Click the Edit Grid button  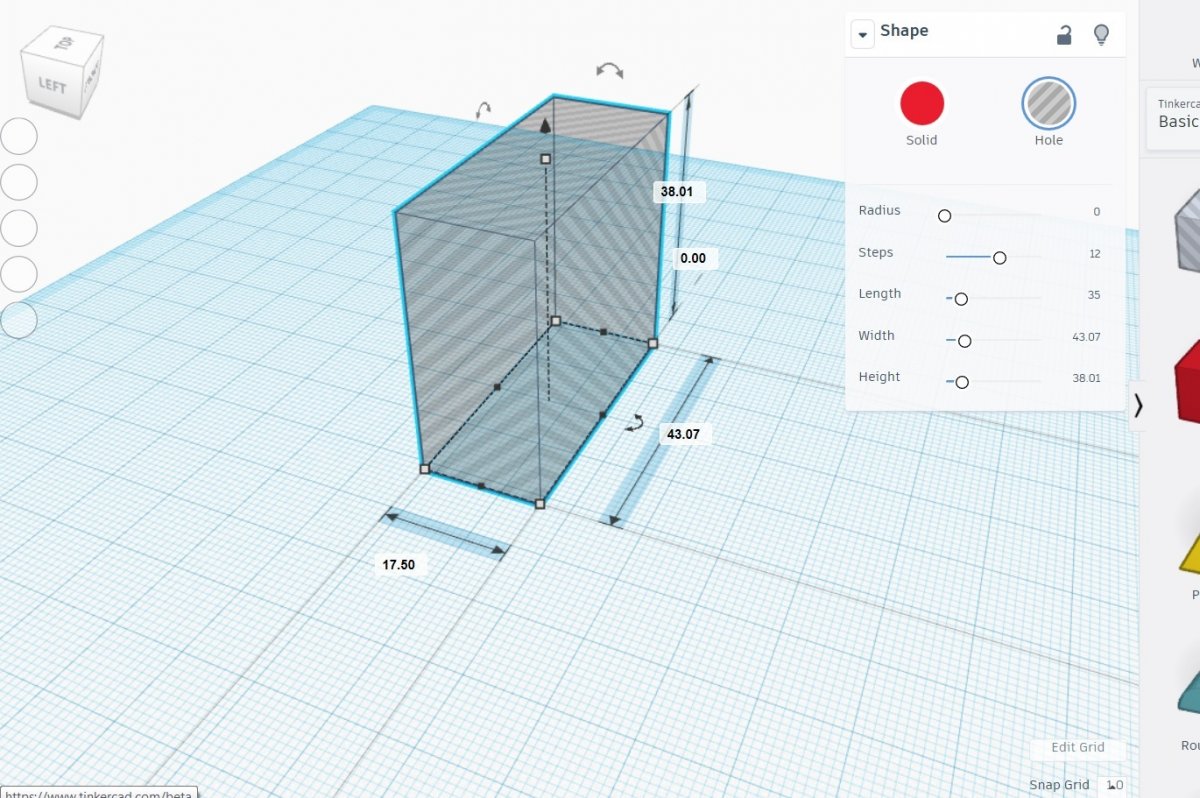(1078, 748)
